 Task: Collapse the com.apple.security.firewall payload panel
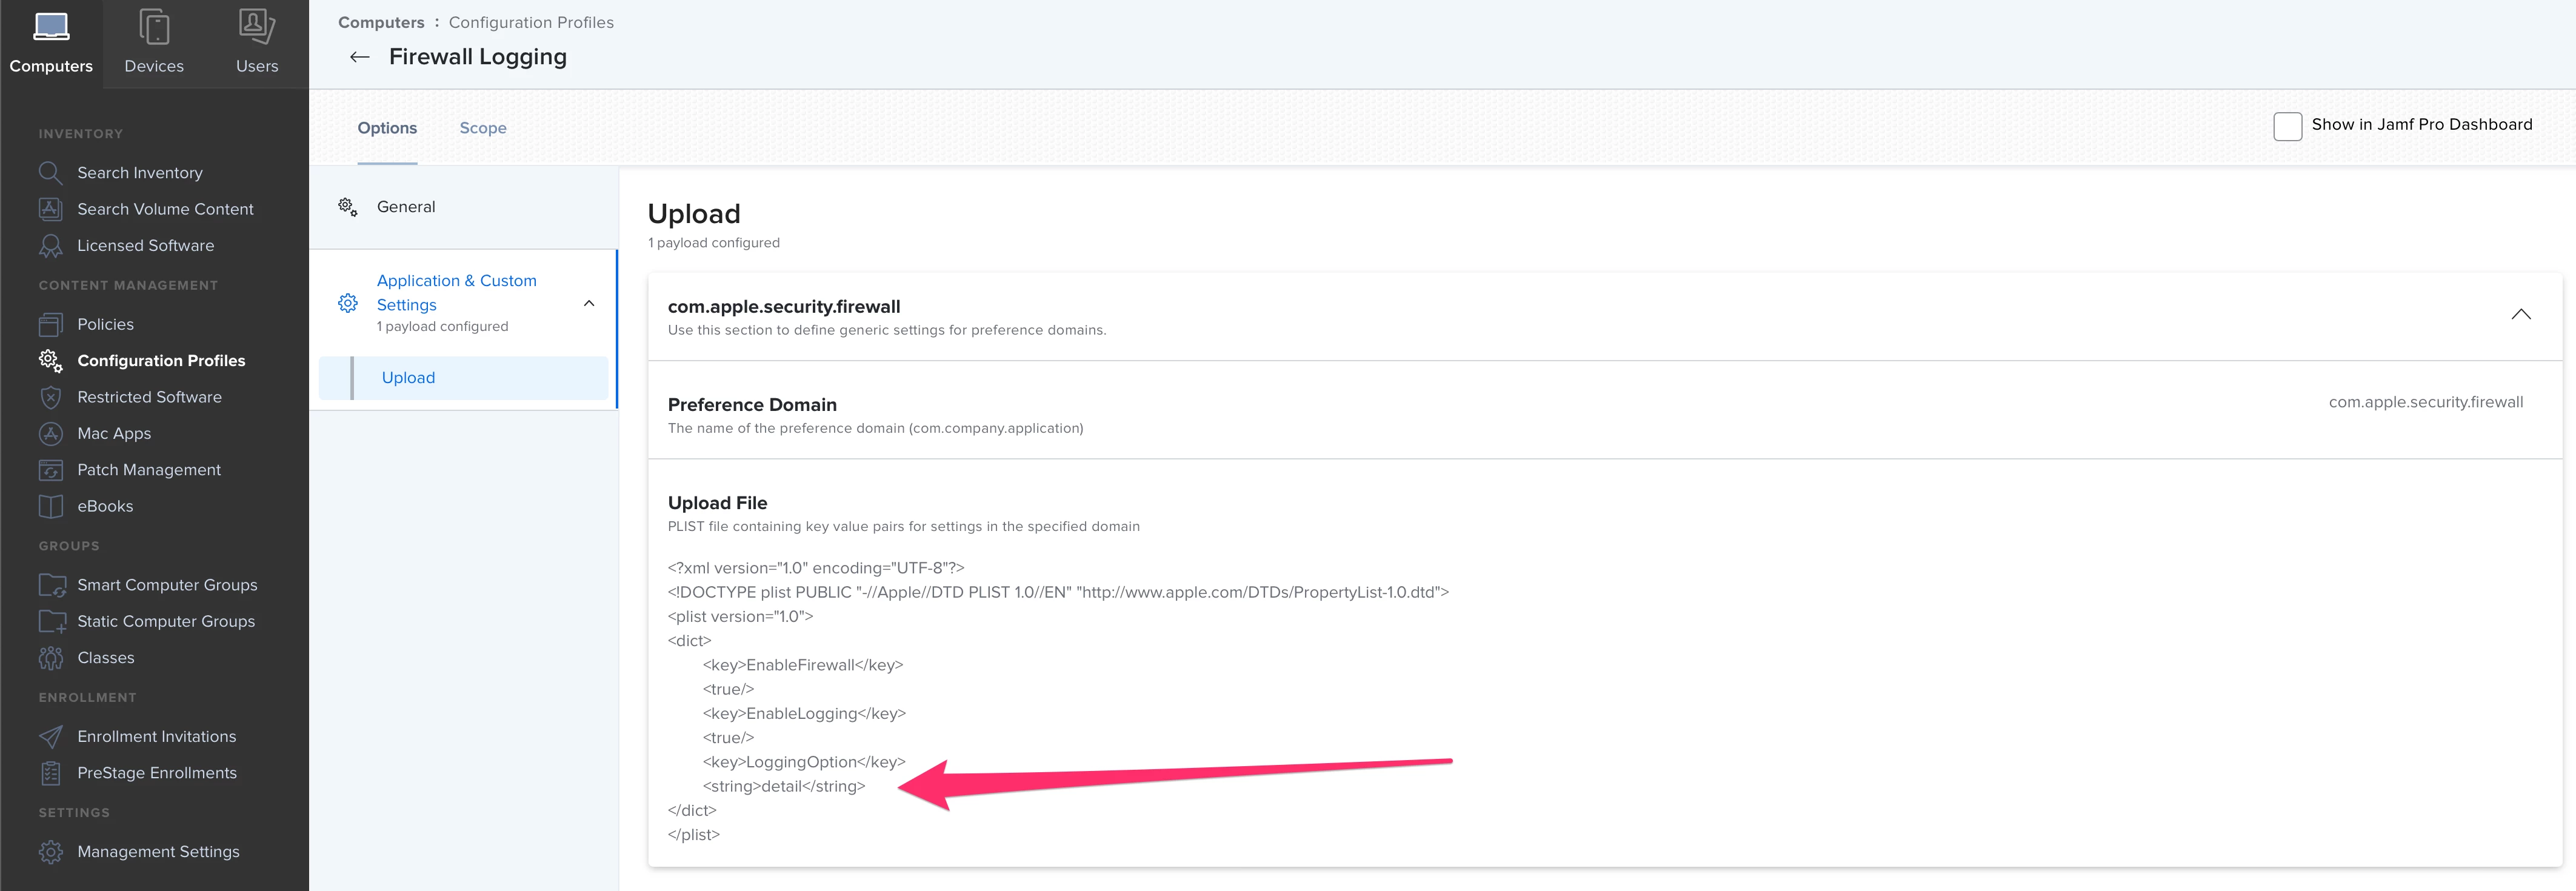click(x=2521, y=314)
